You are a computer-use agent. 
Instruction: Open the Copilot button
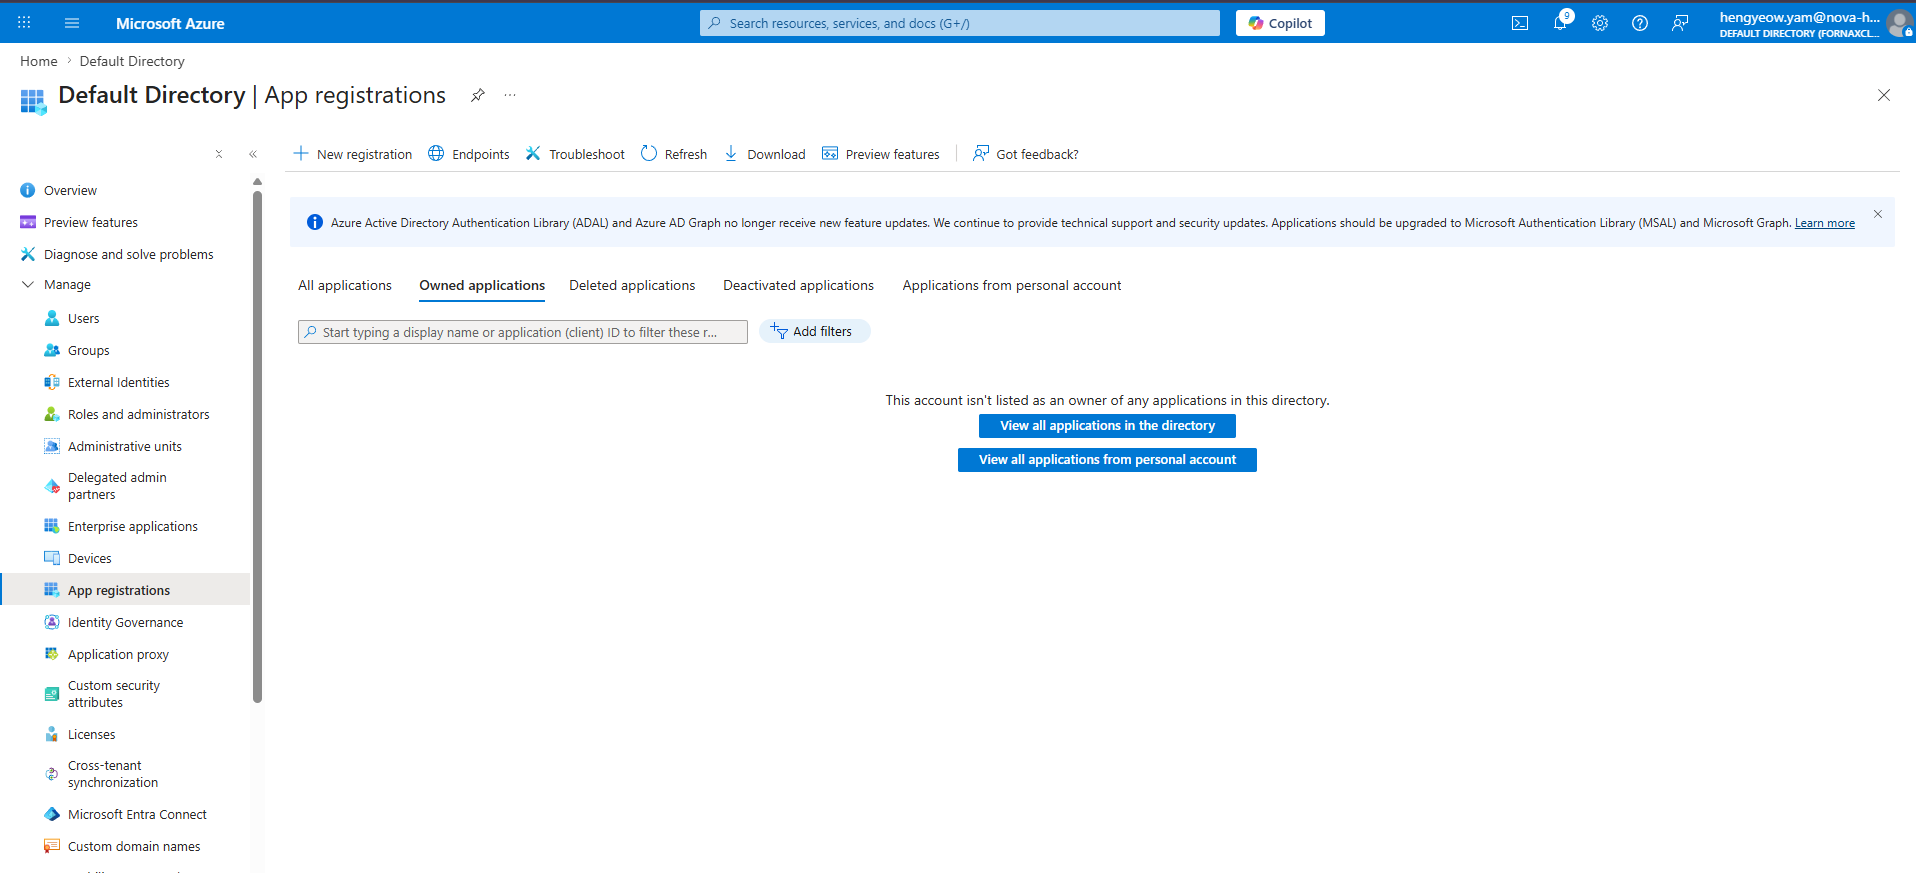tap(1280, 23)
